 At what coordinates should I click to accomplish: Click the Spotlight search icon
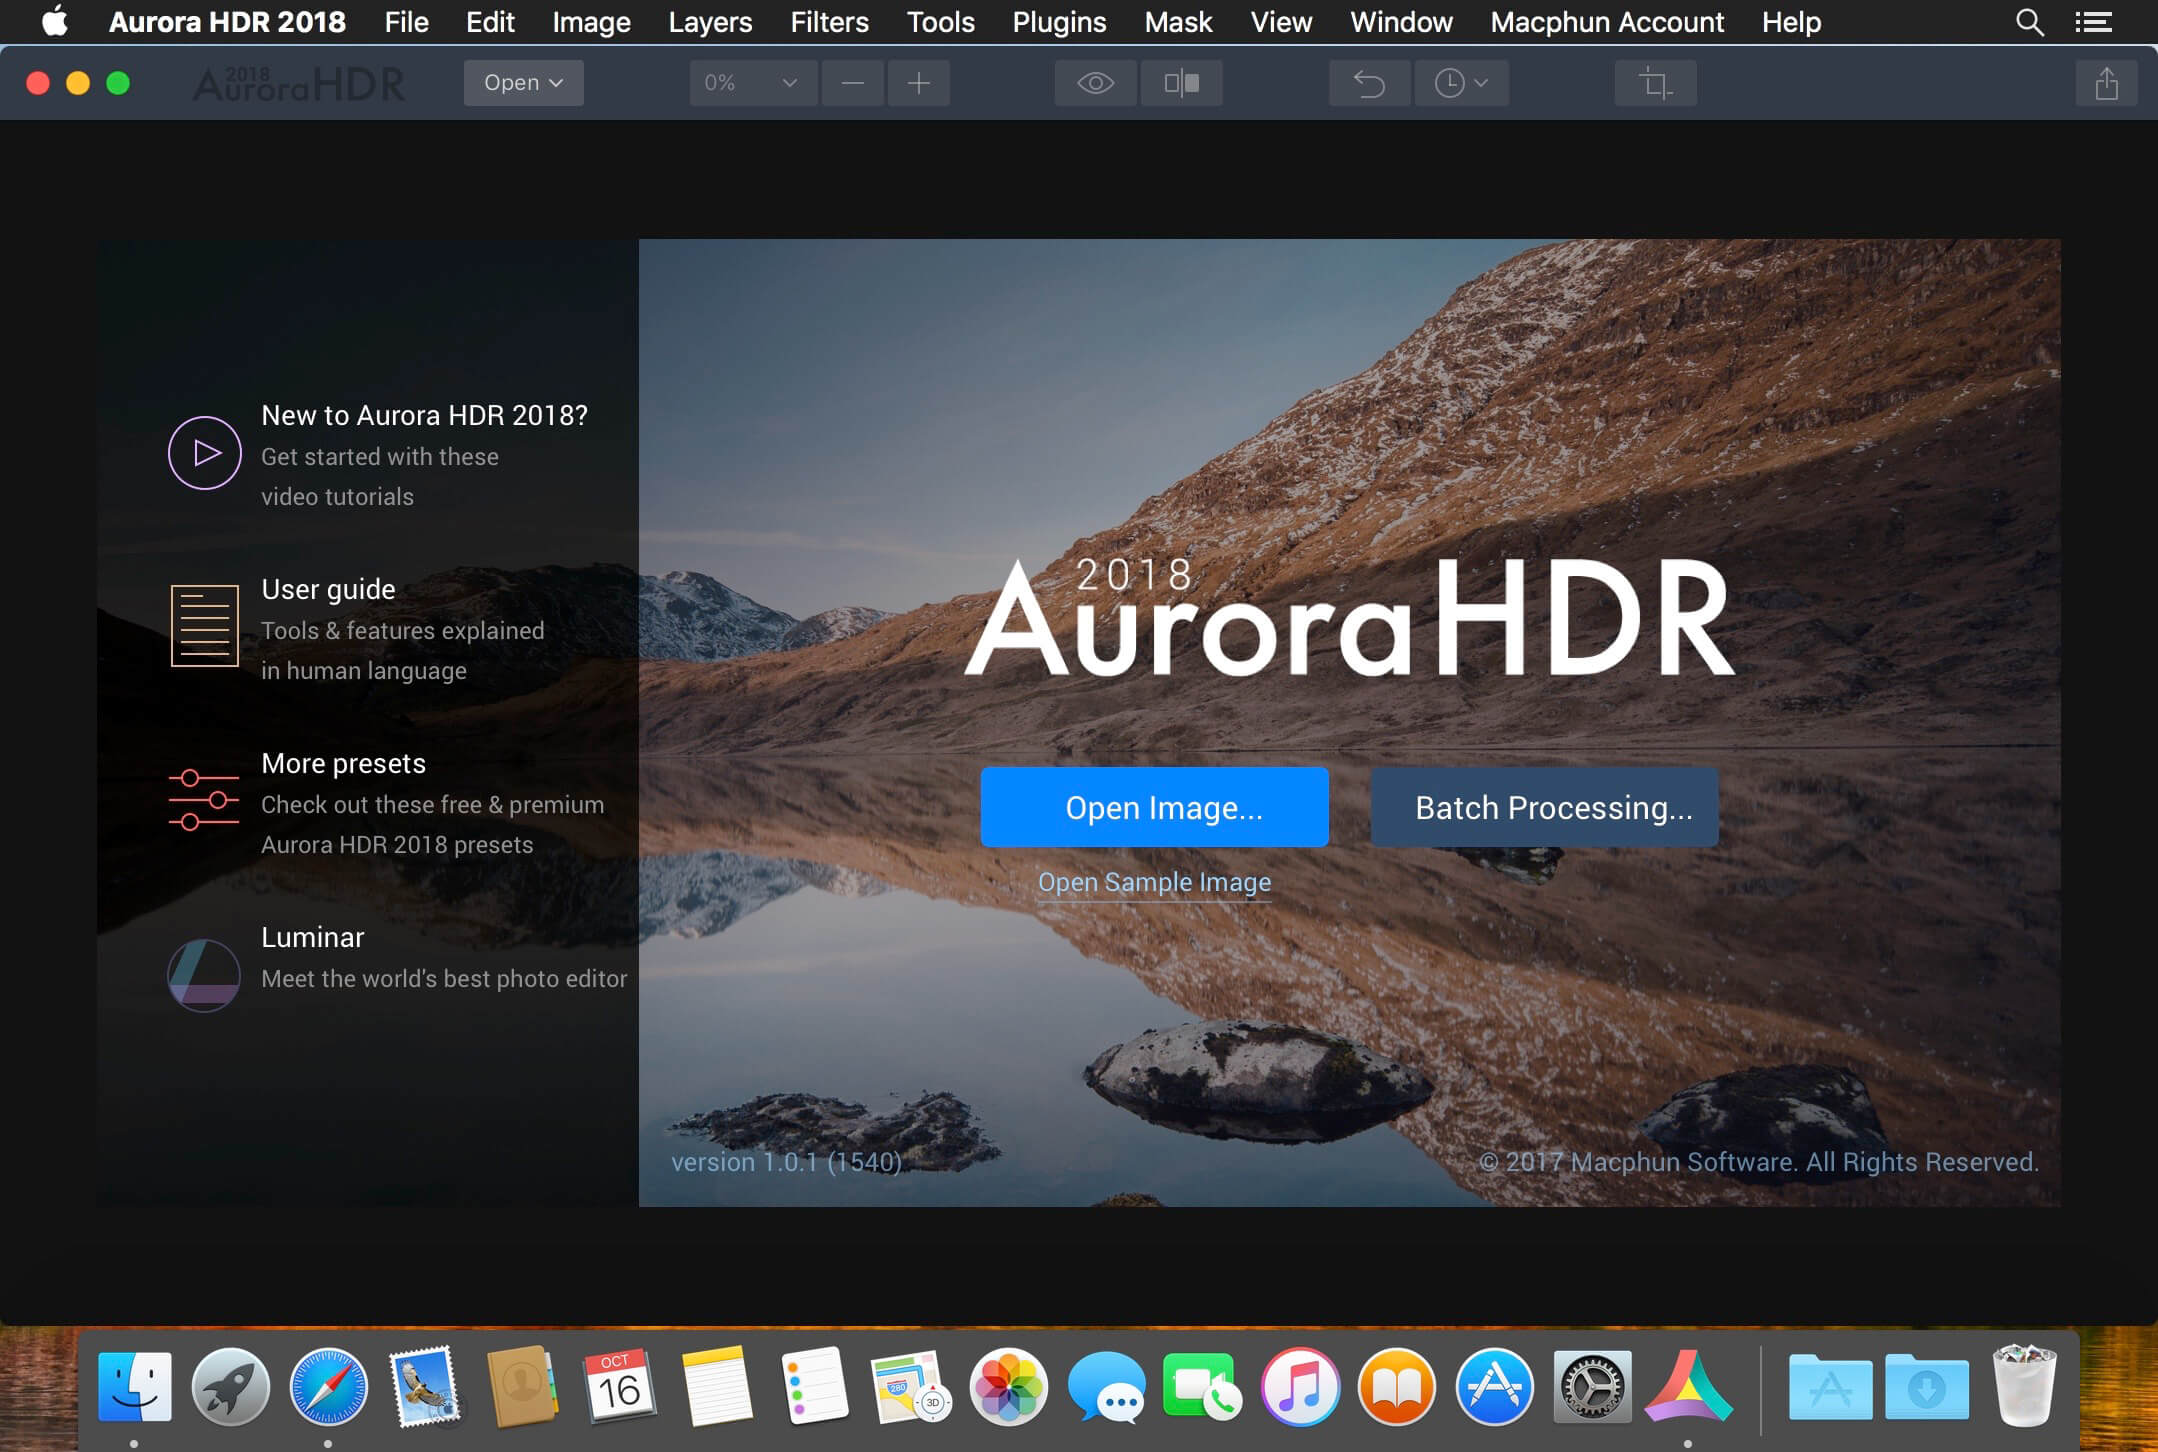[x=2029, y=22]
